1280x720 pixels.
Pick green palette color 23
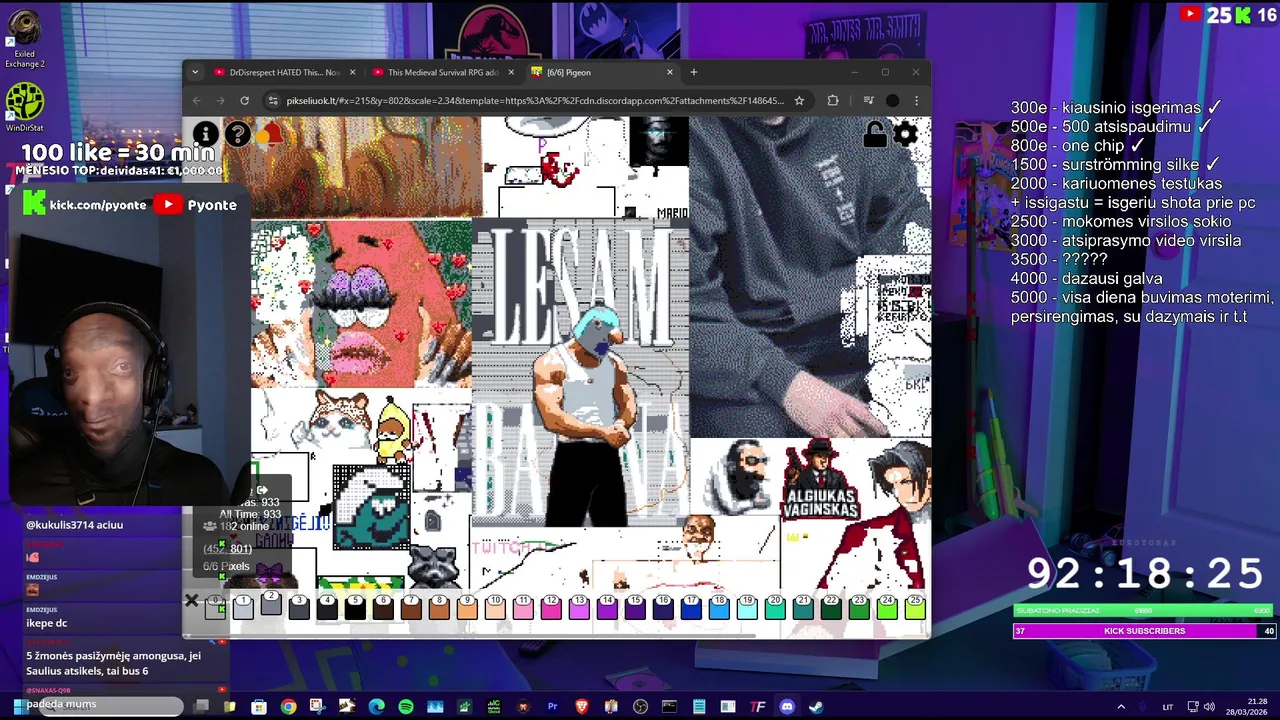tap(859, 607)
